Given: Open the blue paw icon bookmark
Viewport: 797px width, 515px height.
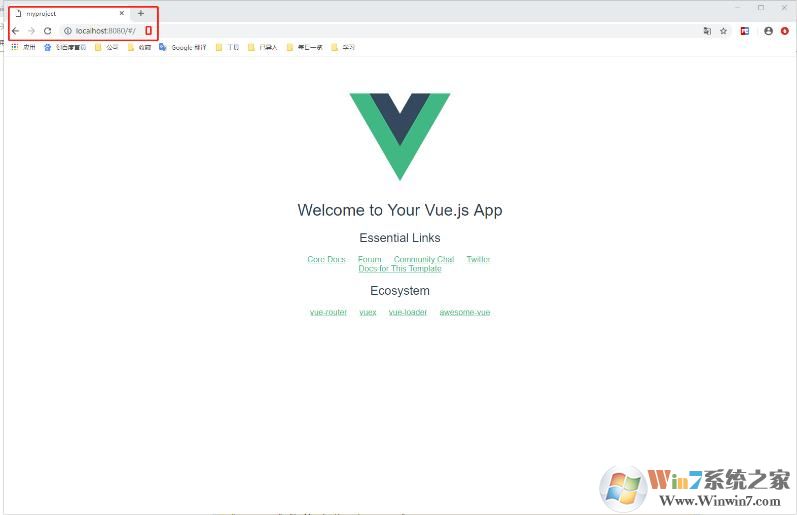Looking at the screenshot, I should 65,47.
